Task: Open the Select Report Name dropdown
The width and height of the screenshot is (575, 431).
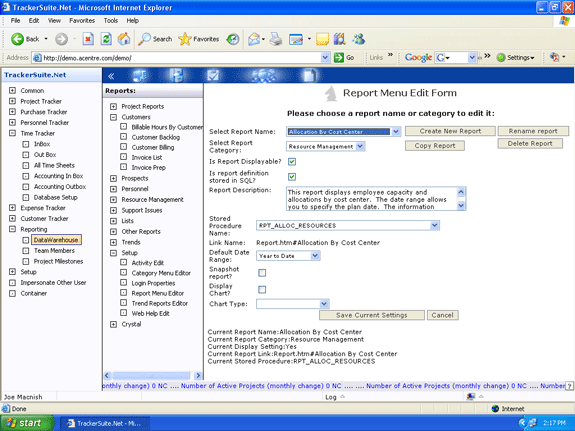Action: pyautogui.click(x=396, y=131)
